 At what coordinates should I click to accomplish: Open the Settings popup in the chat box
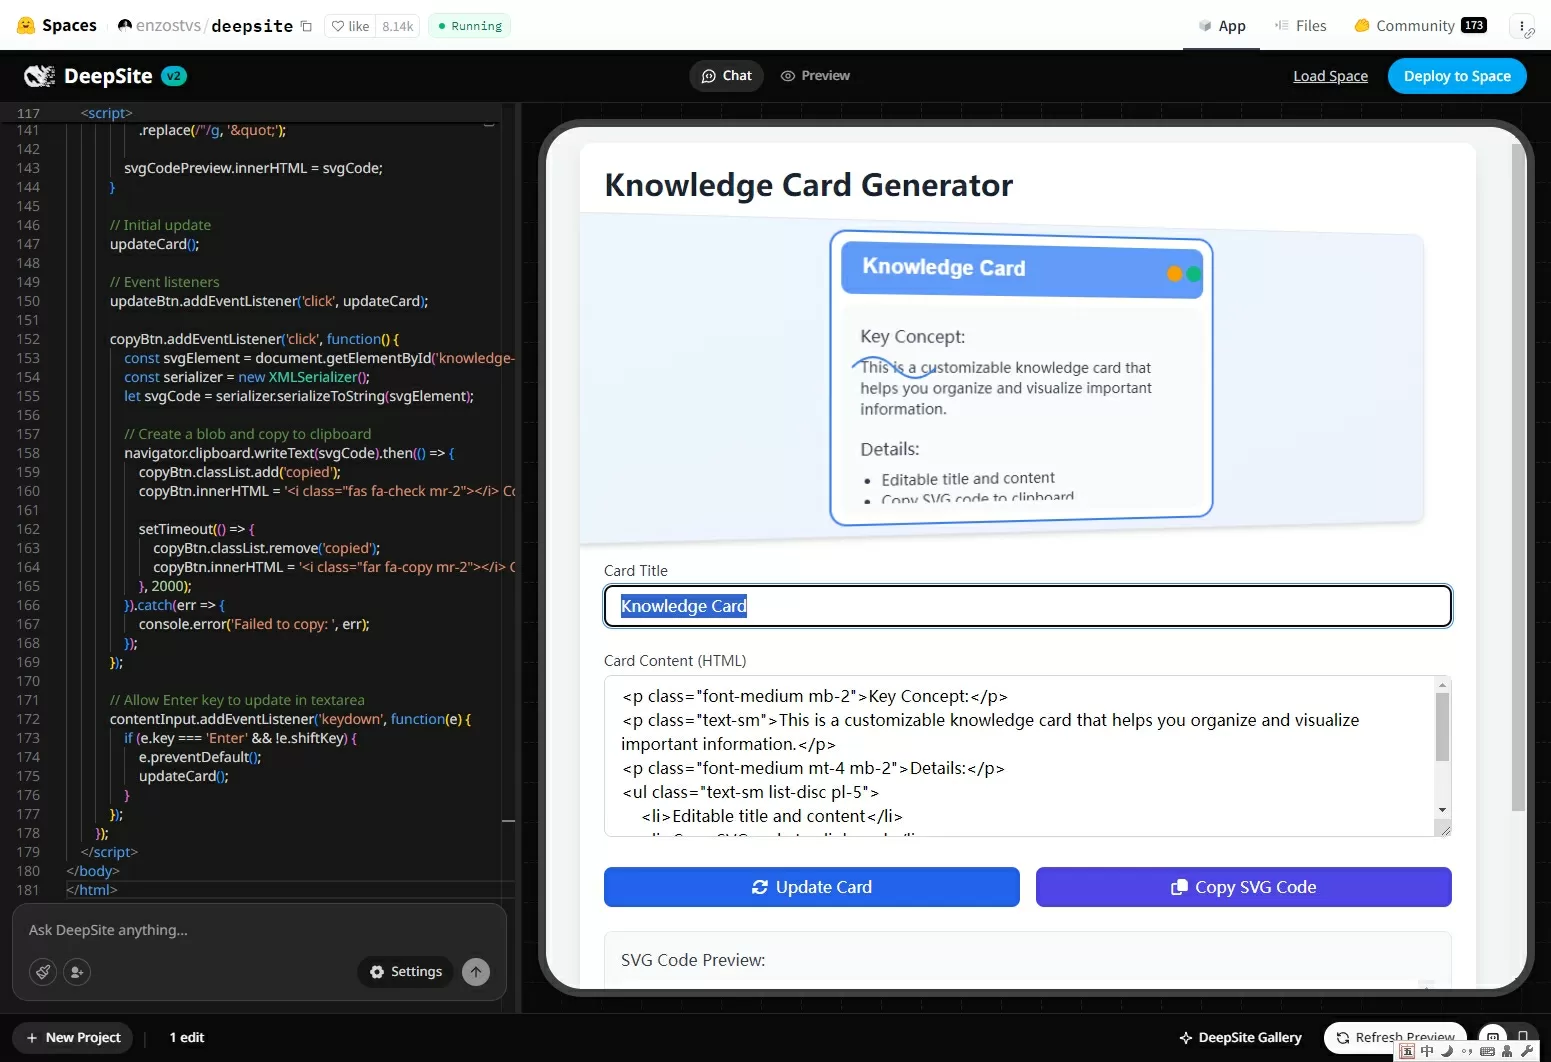(x=406, y=971)
